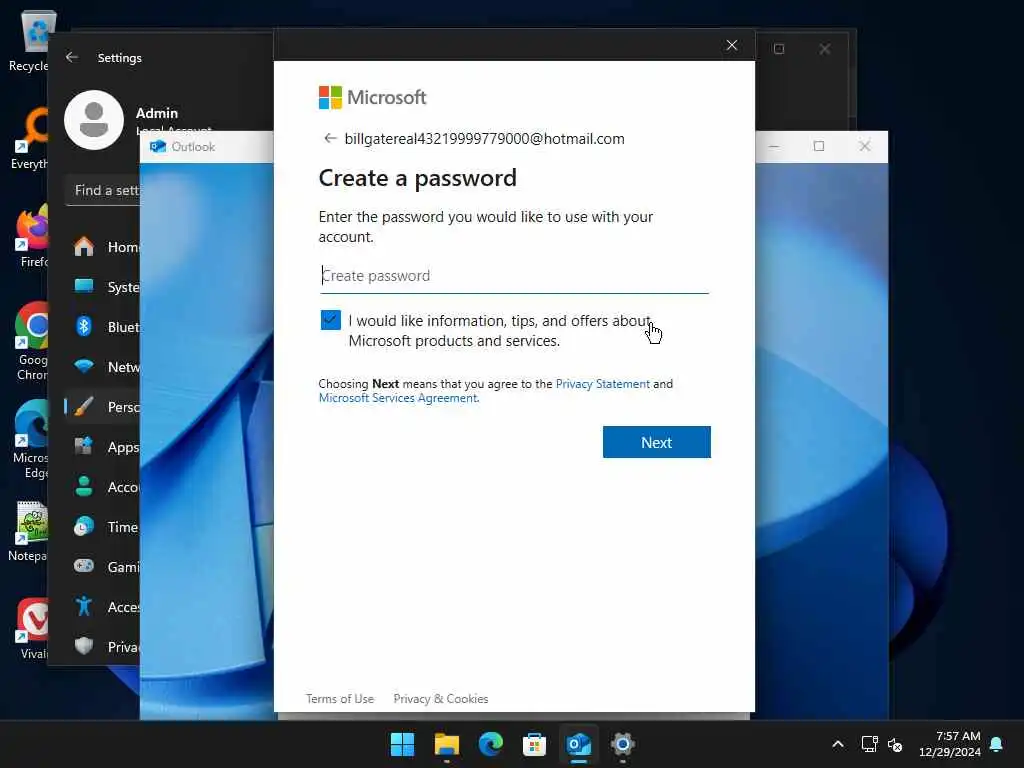Select the Vivaldi desktop shortcut
This screenshot has height=768, width=1024.
33,628
